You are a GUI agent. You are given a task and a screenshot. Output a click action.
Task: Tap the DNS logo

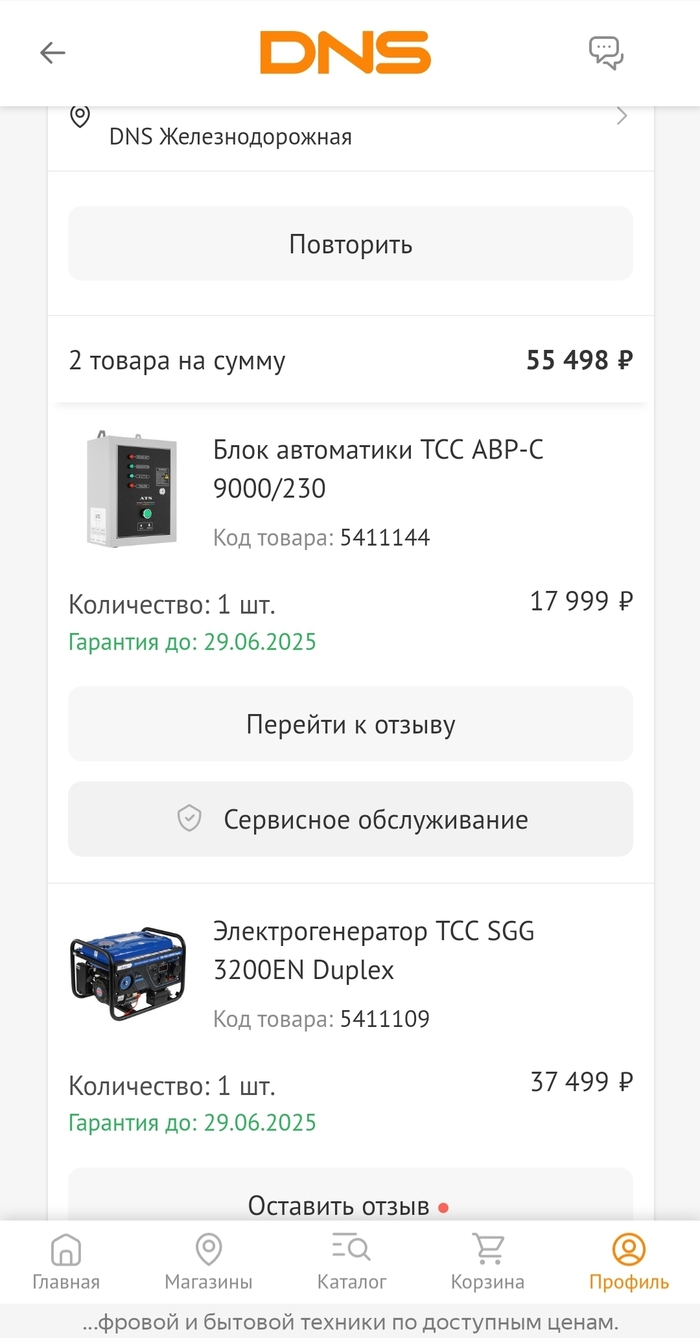[345, 52]
